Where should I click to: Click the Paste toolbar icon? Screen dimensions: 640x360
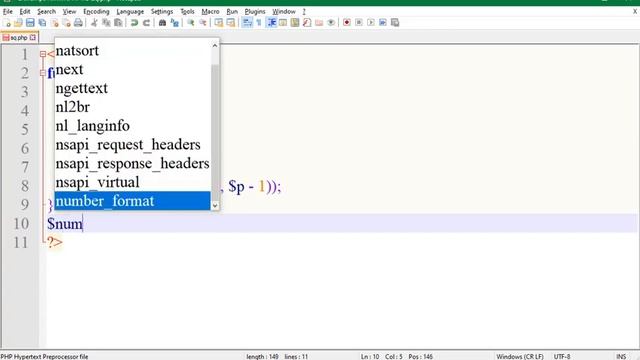pos(118,23)
